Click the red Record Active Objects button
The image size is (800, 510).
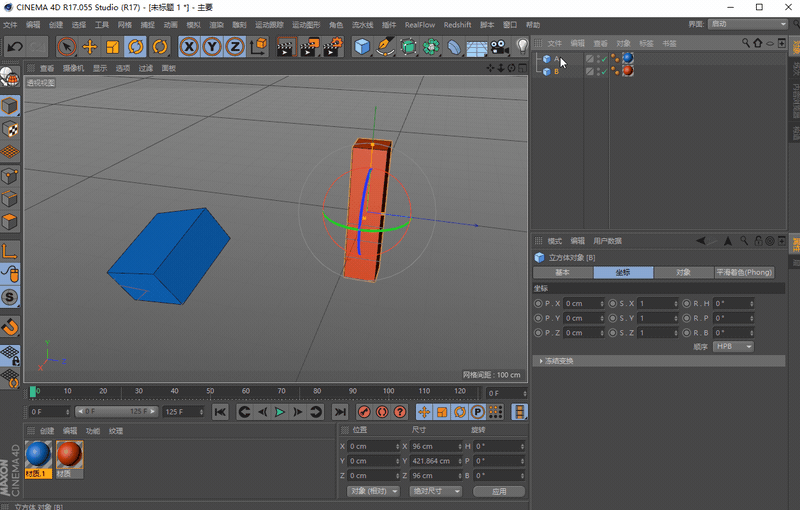coord(364,412)
